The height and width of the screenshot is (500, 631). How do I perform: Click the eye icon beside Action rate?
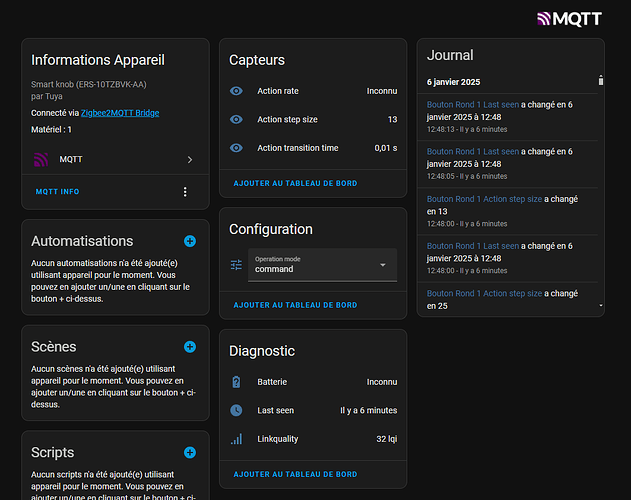(x=236, y=91)
